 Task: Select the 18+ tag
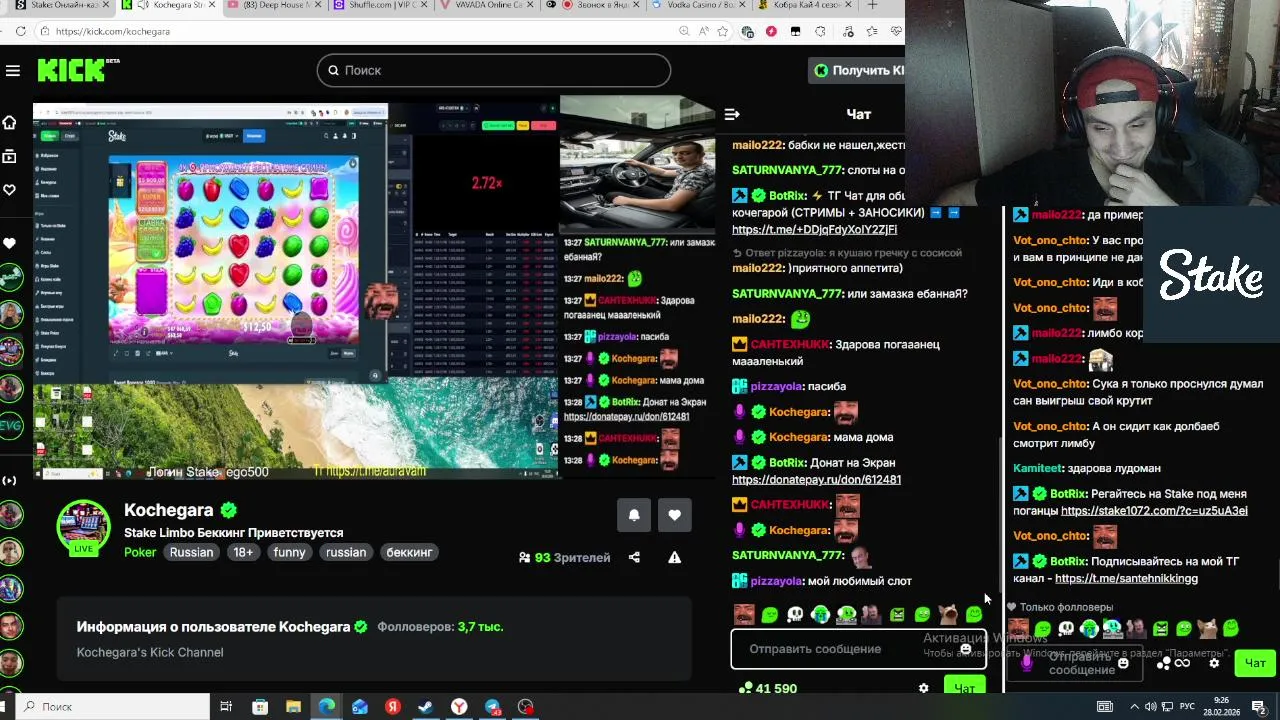[x=243, y=552]
